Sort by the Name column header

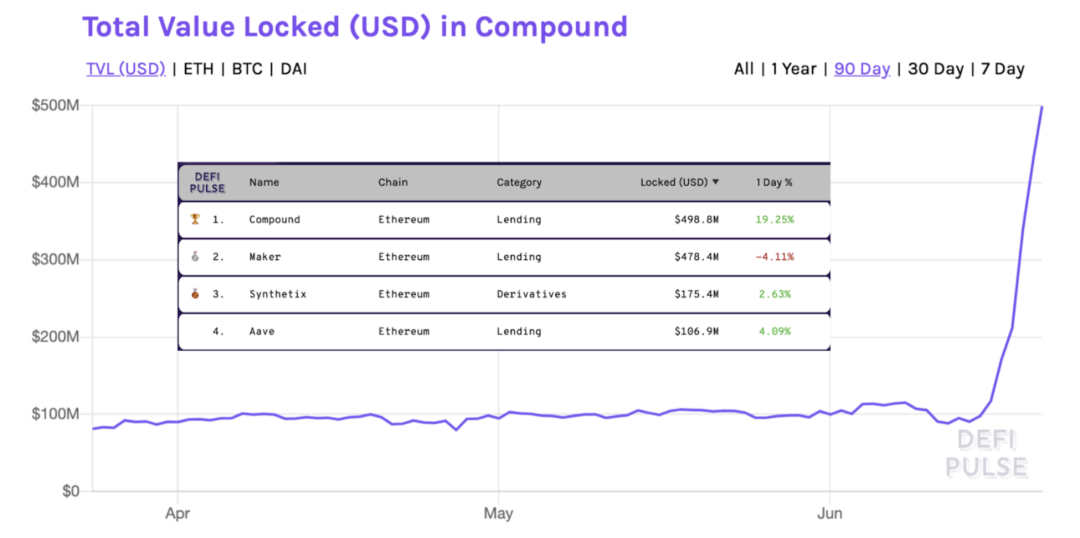[264, 183]
